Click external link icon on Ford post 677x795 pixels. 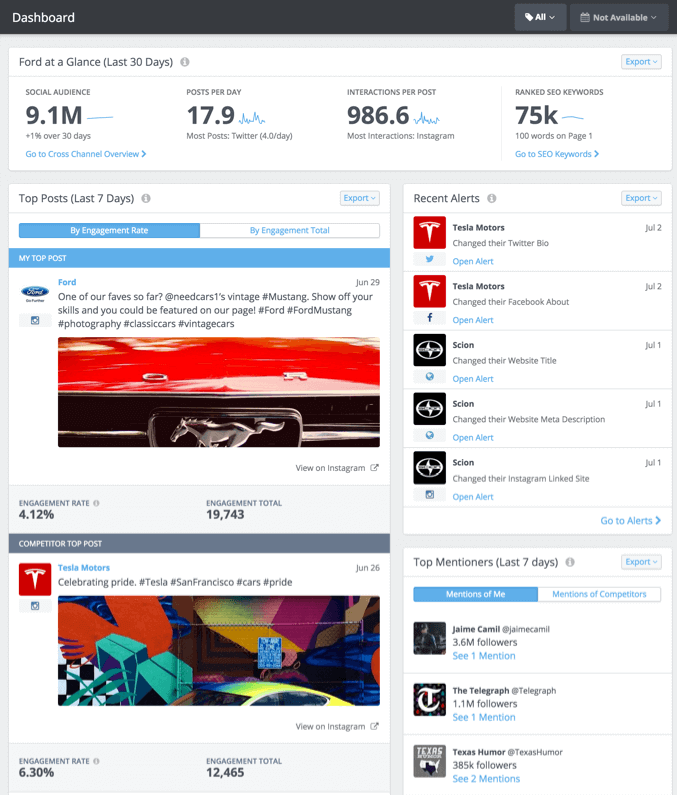tap(374, 467)
